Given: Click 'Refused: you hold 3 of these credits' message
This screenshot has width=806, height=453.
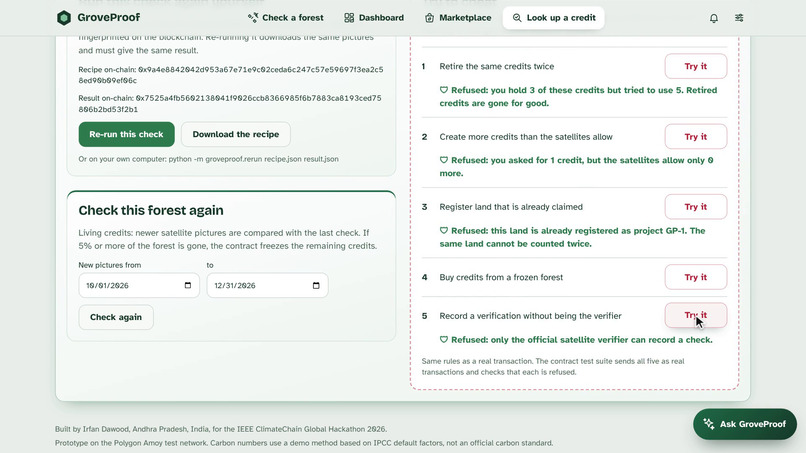Looking at the screenshot, I should pos(578,97).
